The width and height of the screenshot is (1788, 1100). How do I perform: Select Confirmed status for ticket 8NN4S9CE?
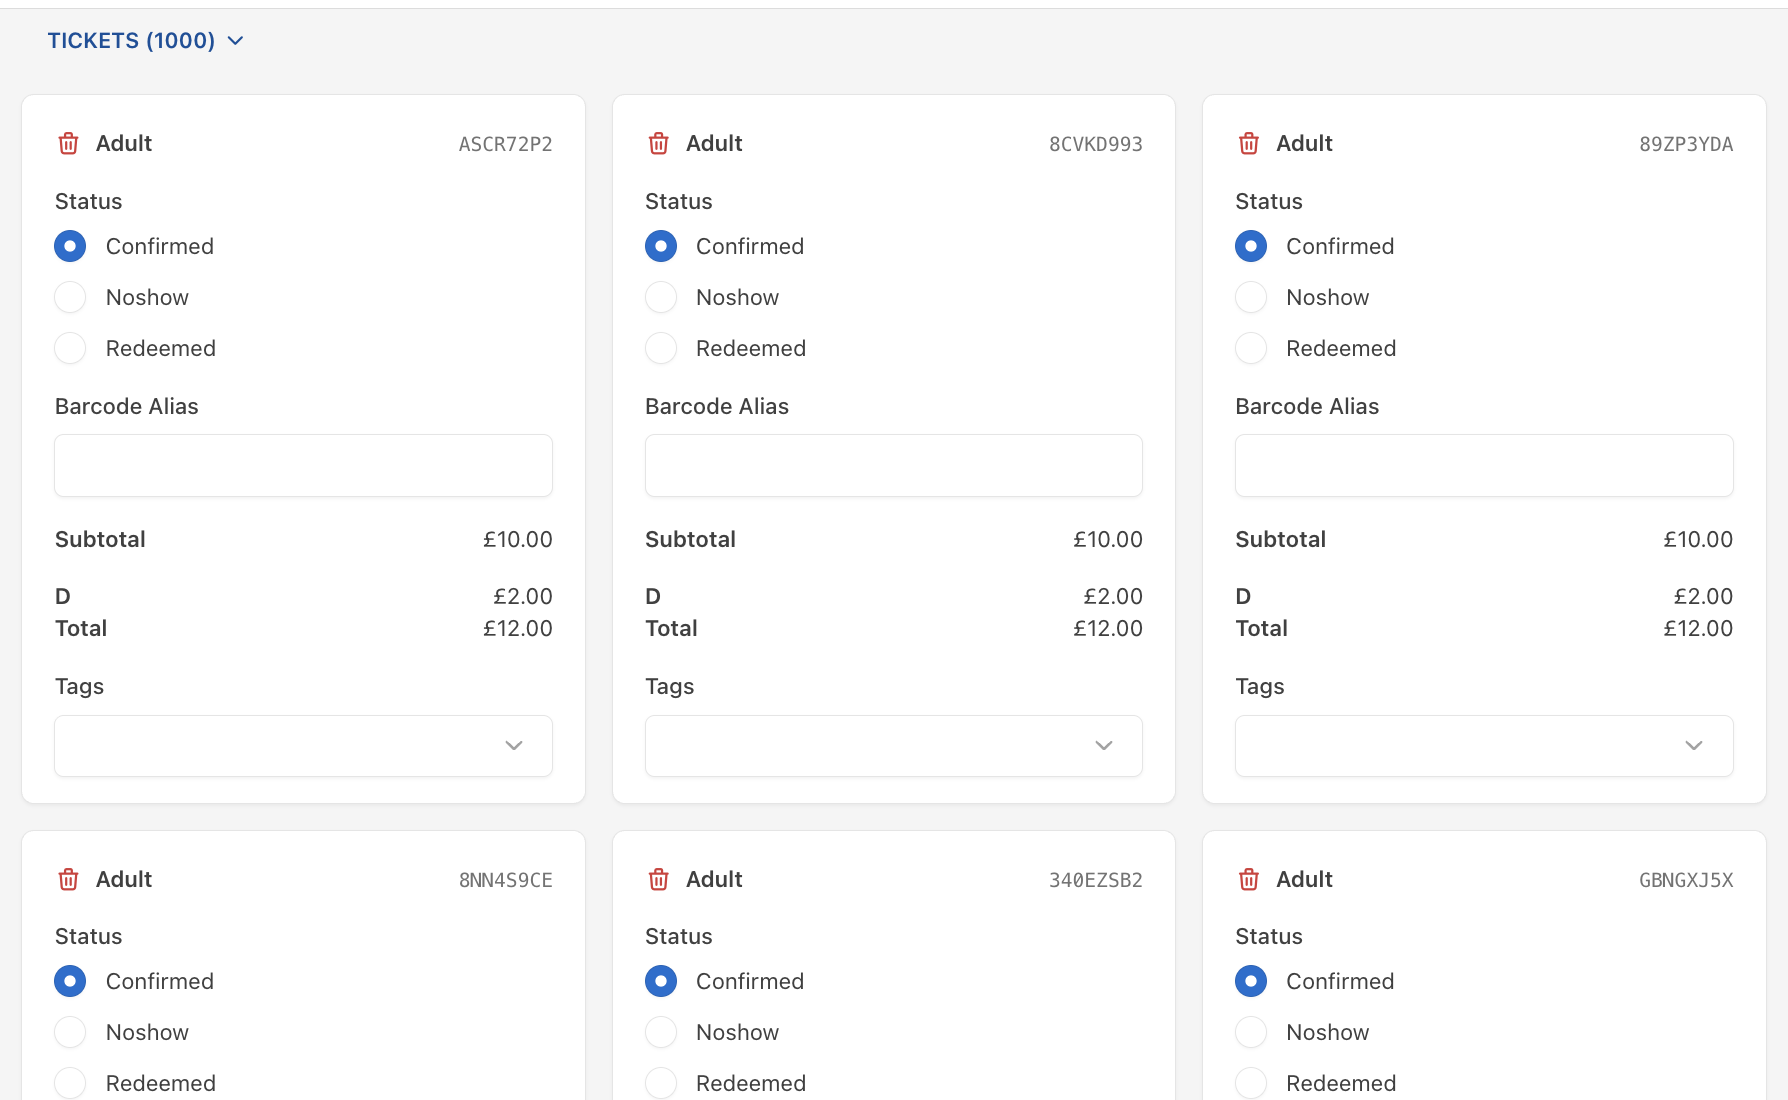click(x=70, y=981)
